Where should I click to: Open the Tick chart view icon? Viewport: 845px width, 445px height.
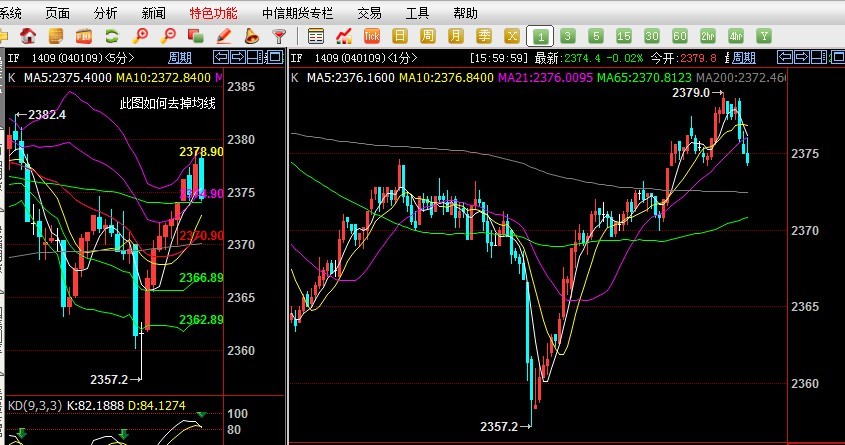coord(372,36)
